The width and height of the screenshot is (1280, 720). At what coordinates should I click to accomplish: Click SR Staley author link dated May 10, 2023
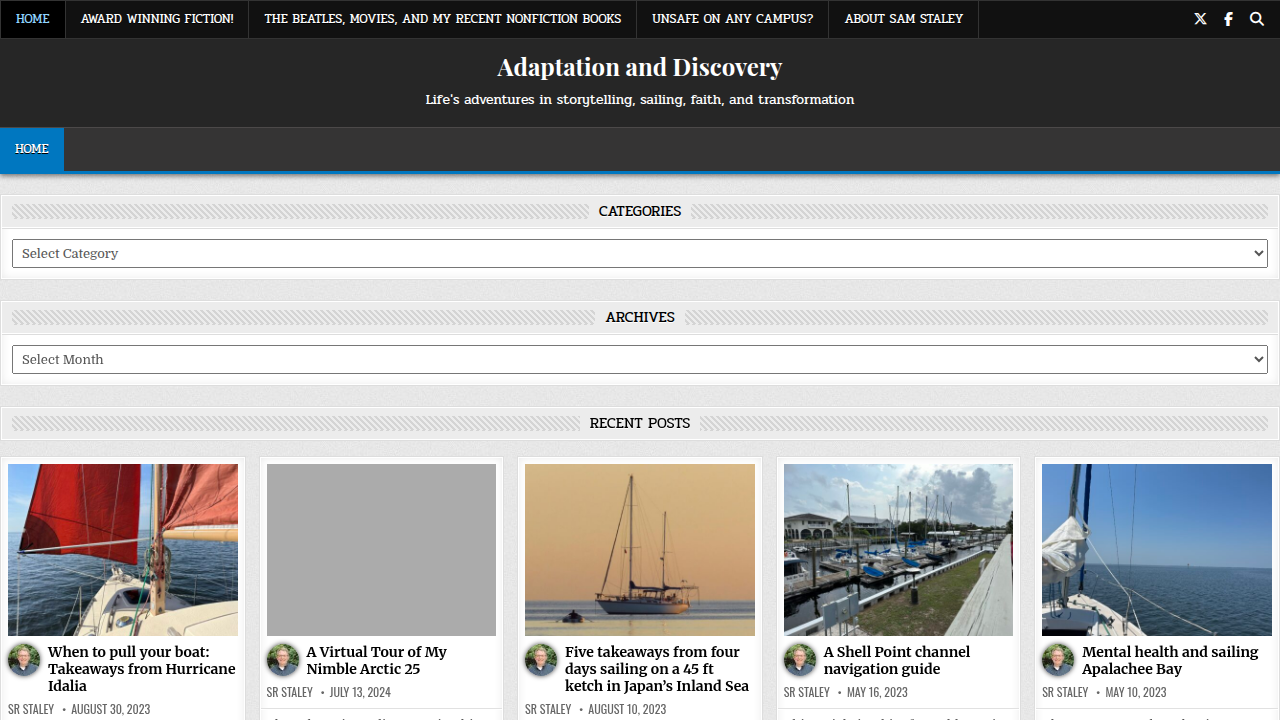point(1065,692)
